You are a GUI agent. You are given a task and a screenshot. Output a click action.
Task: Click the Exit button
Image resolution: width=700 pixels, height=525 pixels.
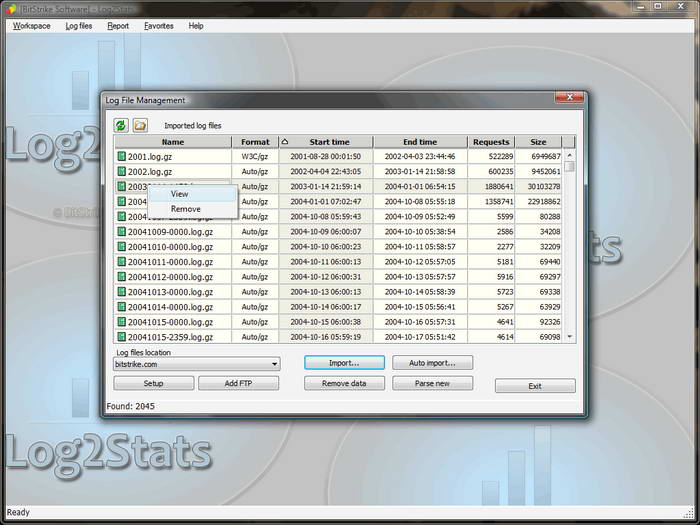click(535, 386)
